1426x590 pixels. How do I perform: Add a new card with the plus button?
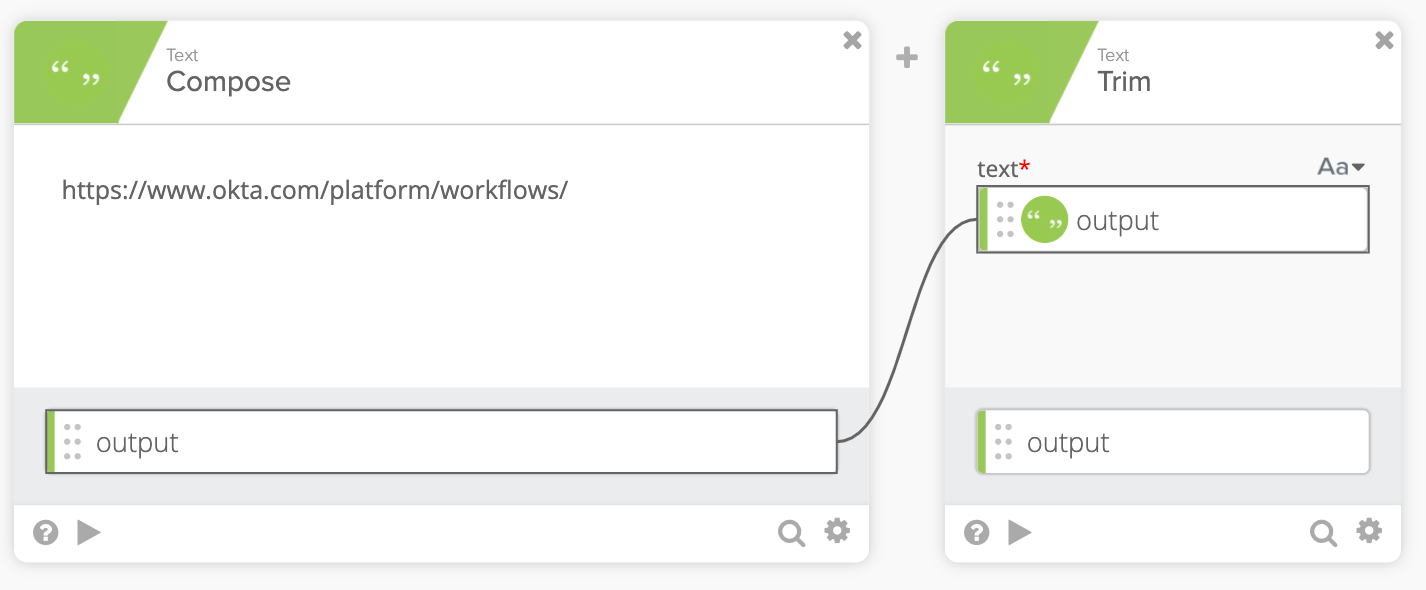(x=907, y=57)
